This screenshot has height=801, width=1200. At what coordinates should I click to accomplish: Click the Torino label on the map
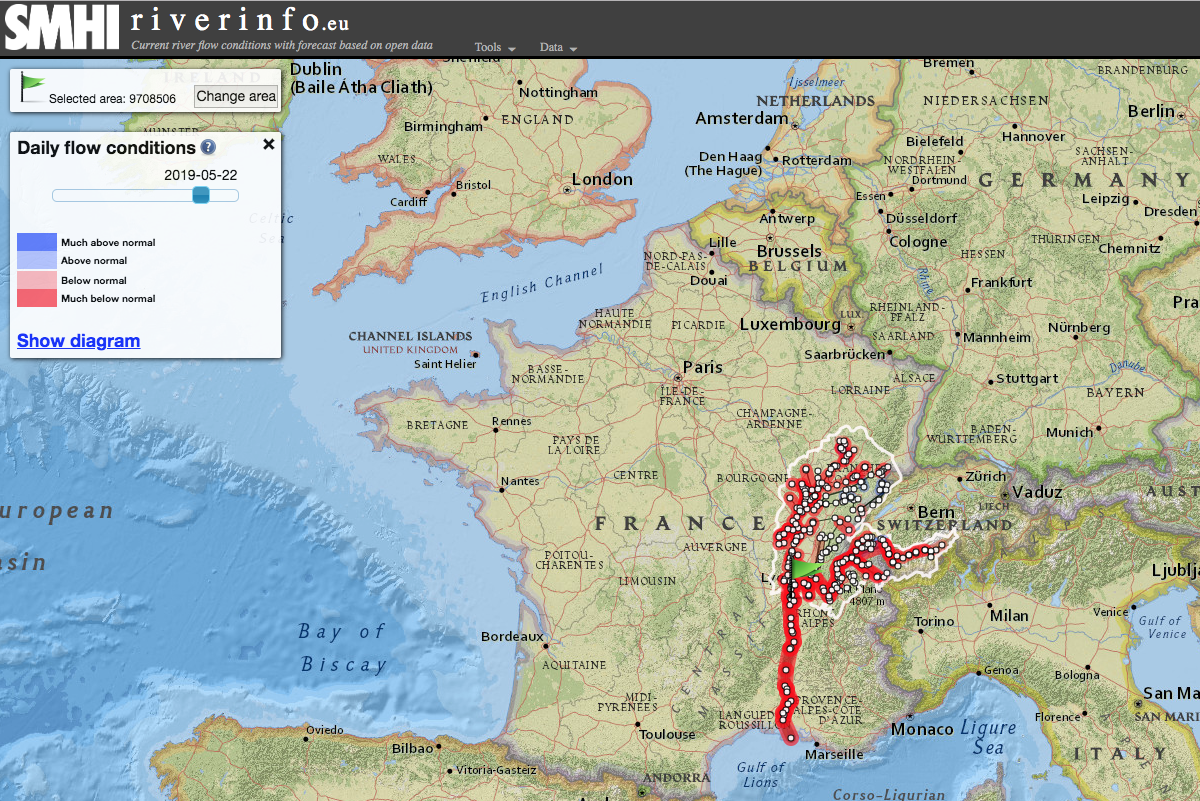(x=935, y=621)
